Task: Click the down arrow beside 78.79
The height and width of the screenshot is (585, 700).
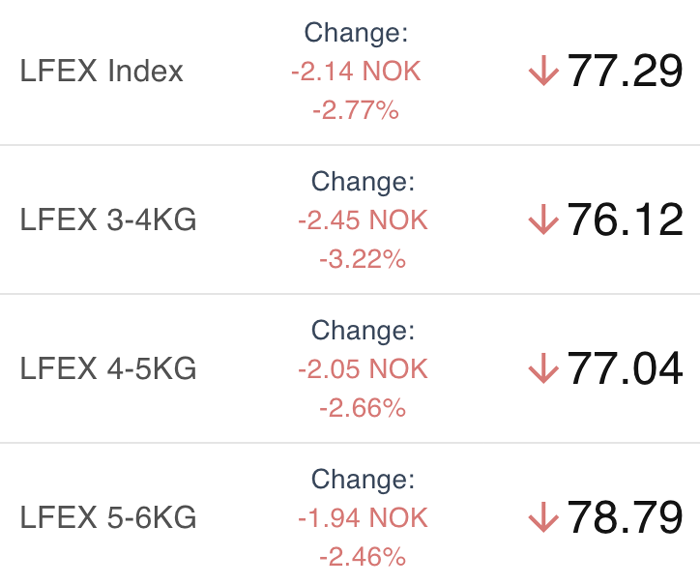Action: click(x=543, y=517)
